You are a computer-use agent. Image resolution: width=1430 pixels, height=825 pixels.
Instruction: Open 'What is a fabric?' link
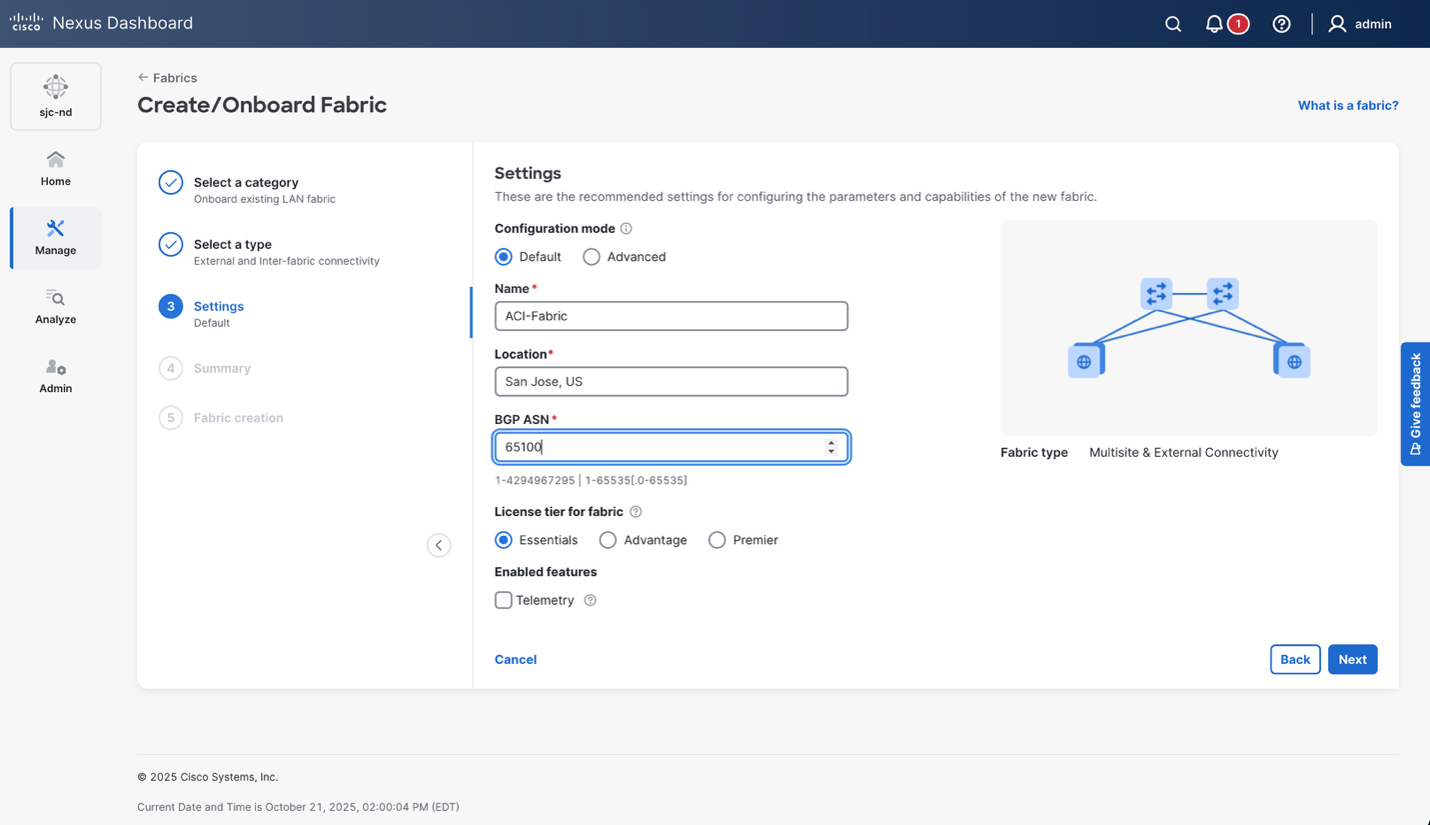pos(1348,105)
